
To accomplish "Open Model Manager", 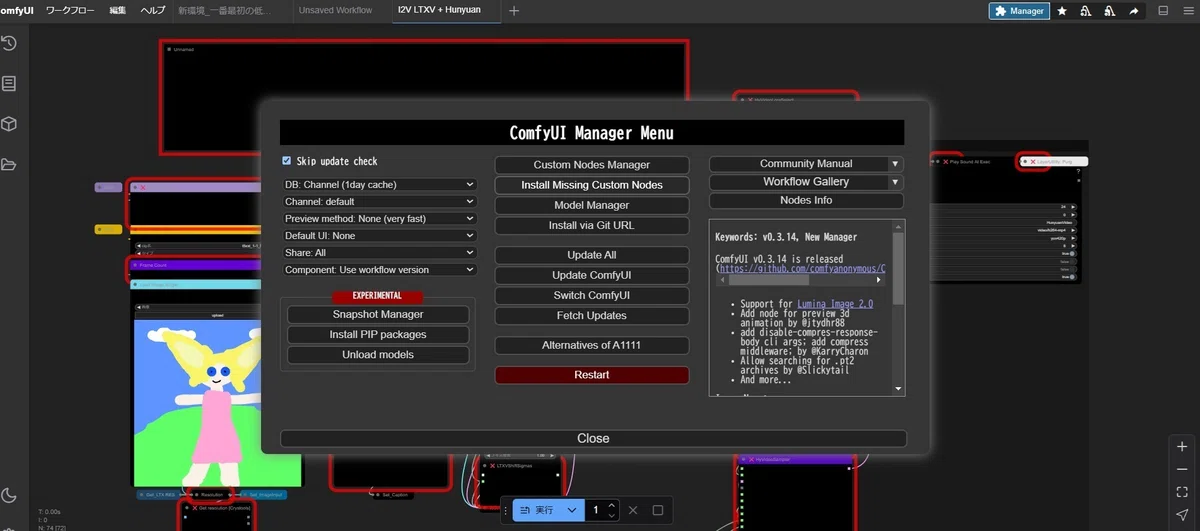I will click(592, 205).
